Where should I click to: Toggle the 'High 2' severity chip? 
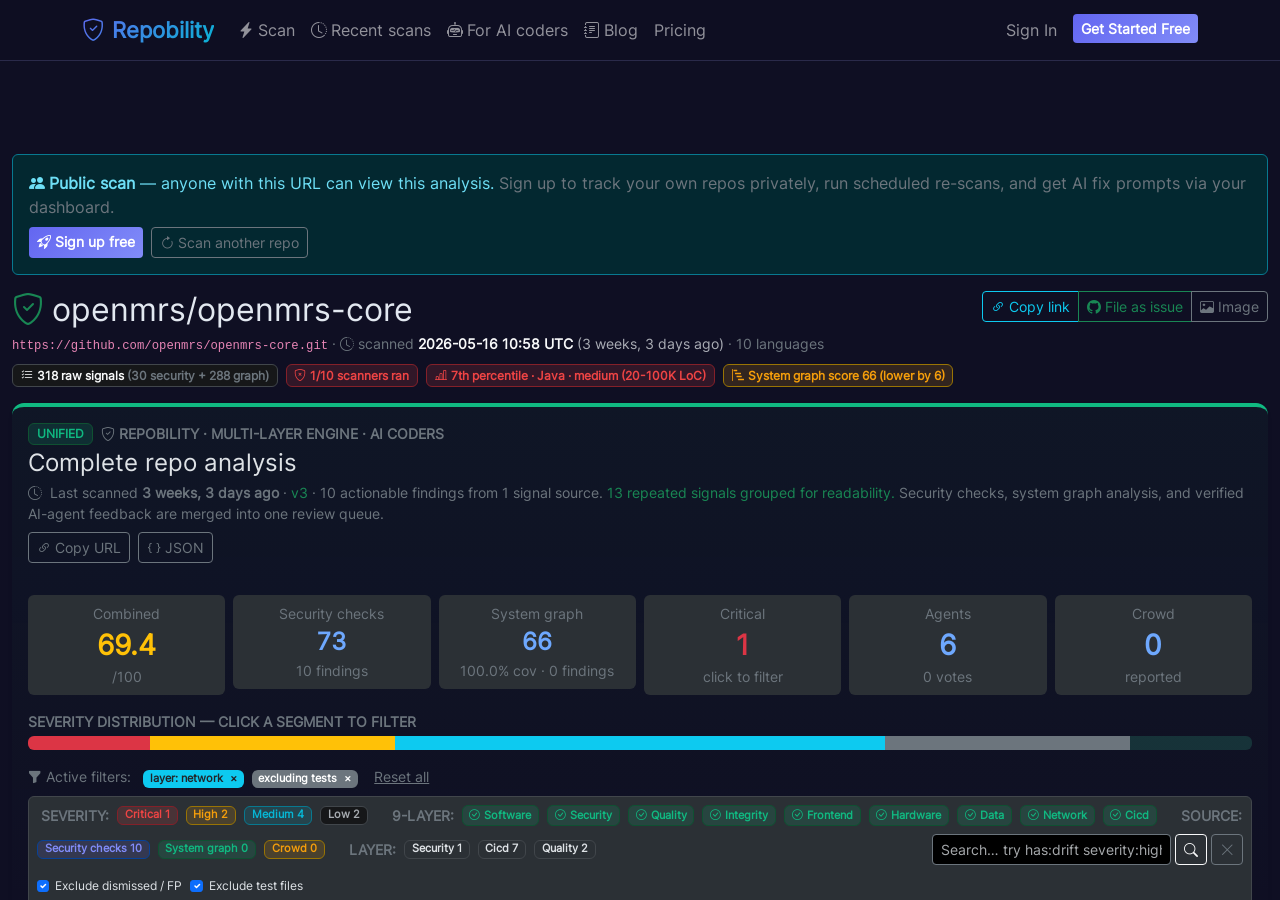[211, 815]
